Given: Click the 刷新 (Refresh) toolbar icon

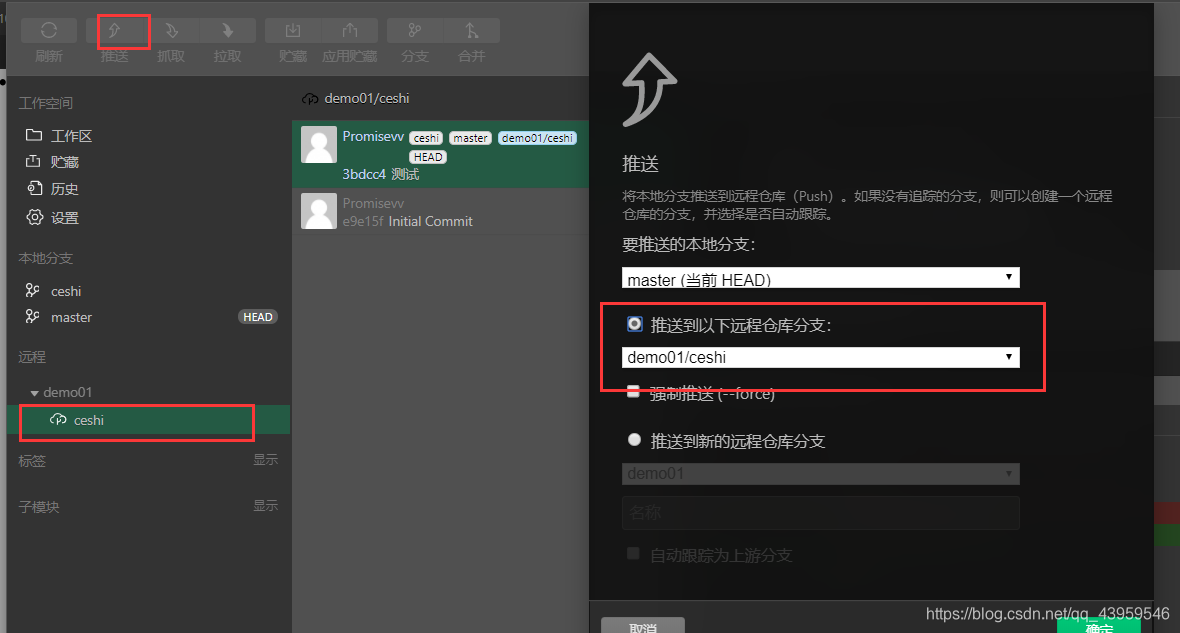Looking at the screenshot, I should pos(48,29).
